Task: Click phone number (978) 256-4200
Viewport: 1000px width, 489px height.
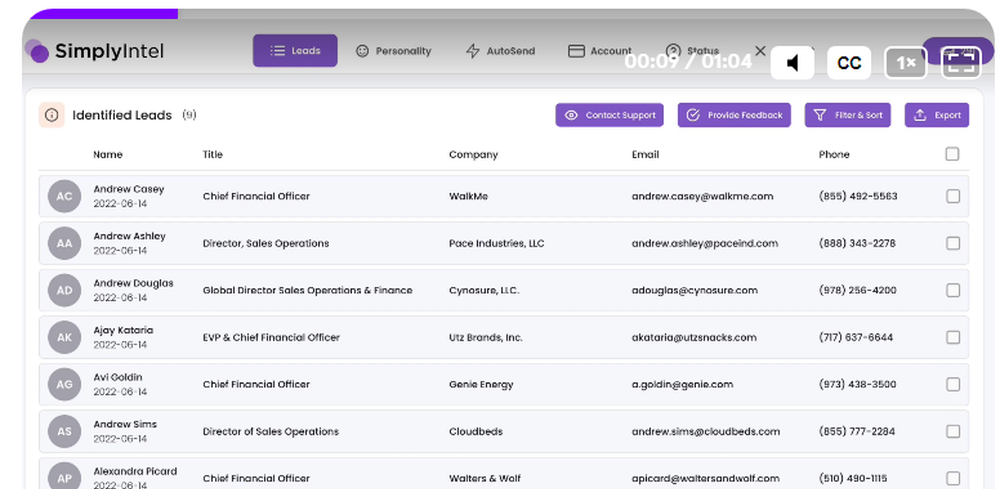Action: pos(858,291)
